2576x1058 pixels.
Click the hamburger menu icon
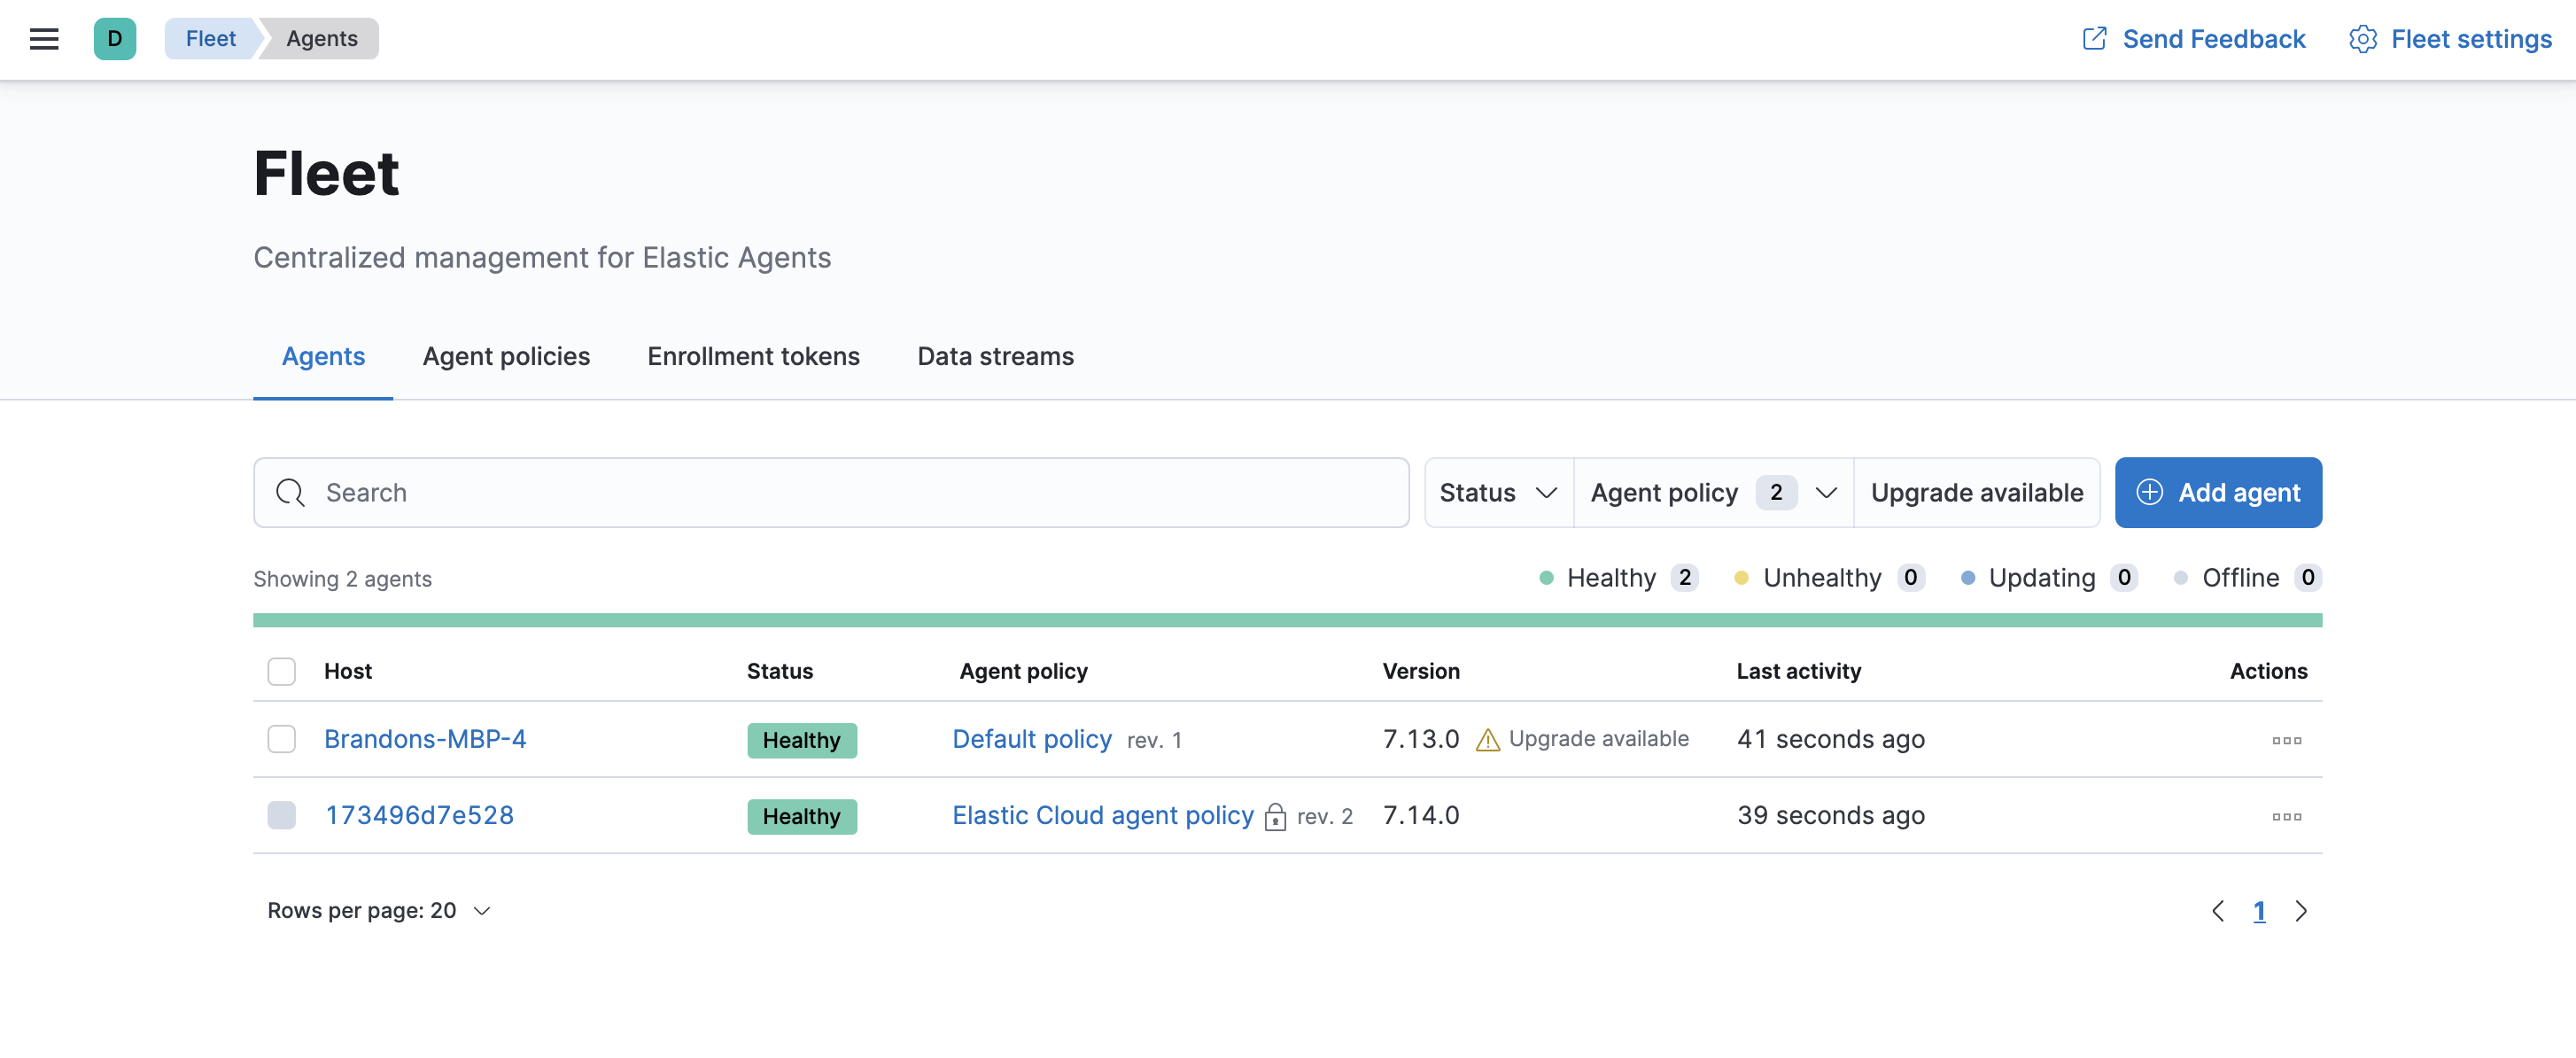44,38
